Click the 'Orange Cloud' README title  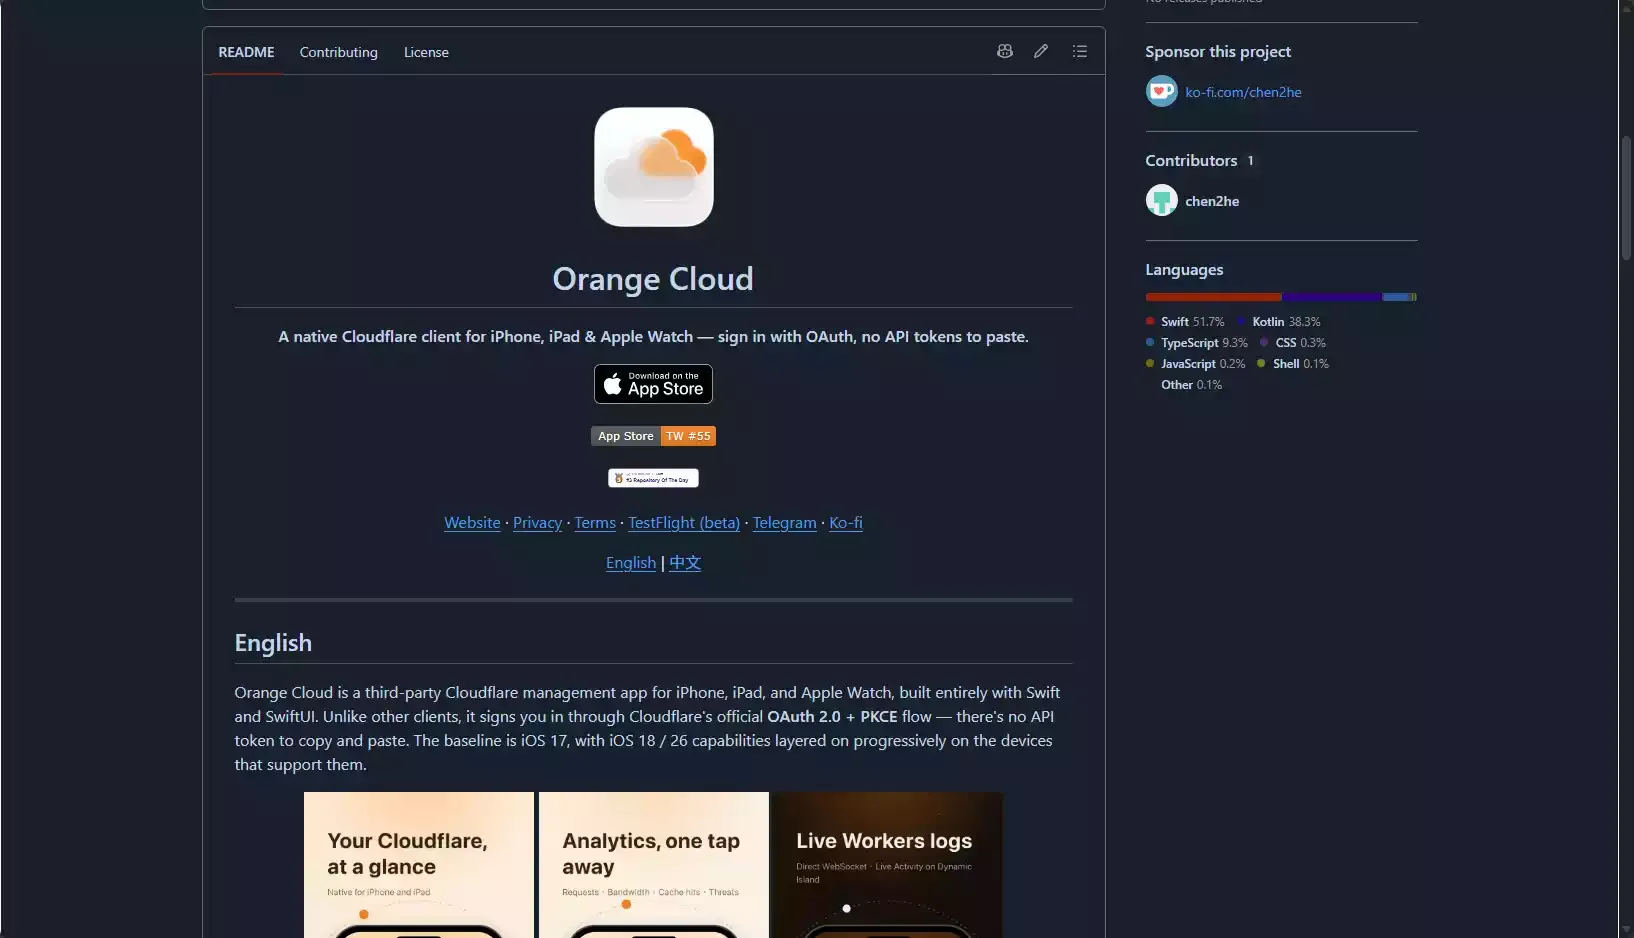tap(653, 279)
